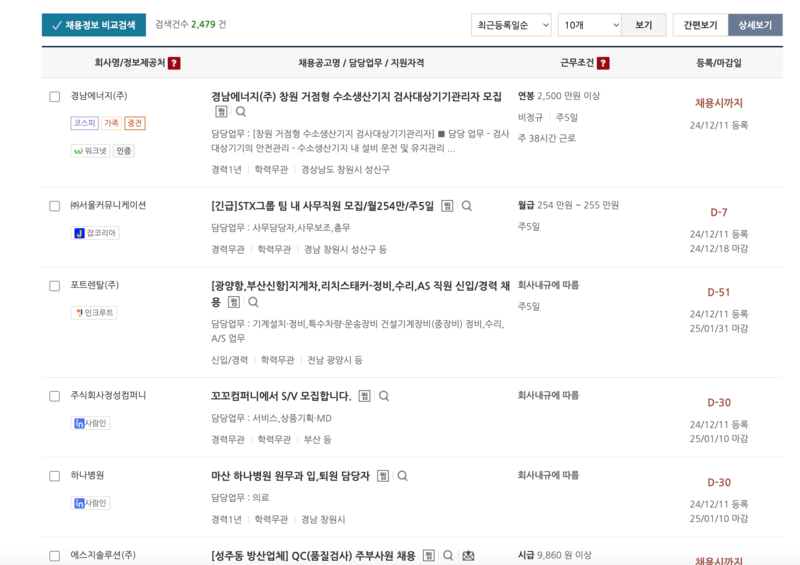Screen dimensions: 800x565
Task: Open the 10개 results-per-page dropdown
Action: (589, 25)
